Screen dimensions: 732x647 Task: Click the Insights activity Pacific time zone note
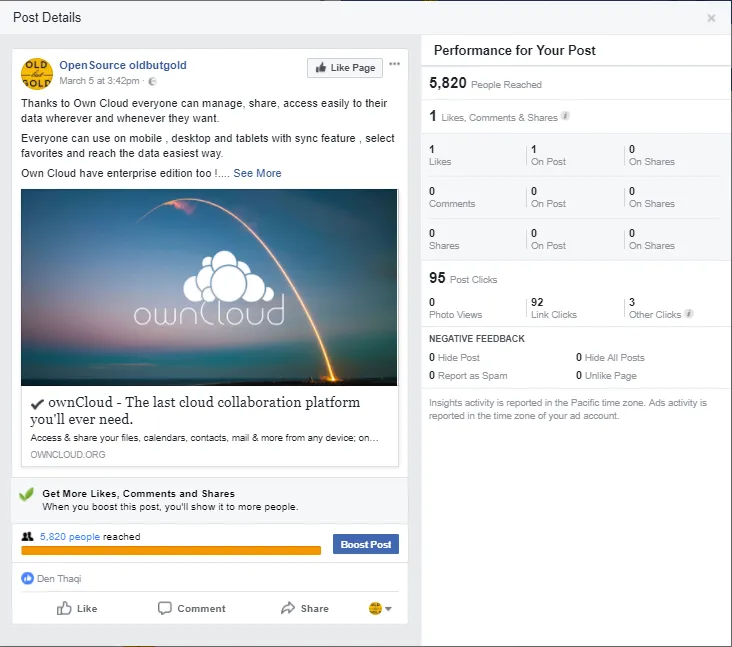pyautogui.click(x=568, y=409)
